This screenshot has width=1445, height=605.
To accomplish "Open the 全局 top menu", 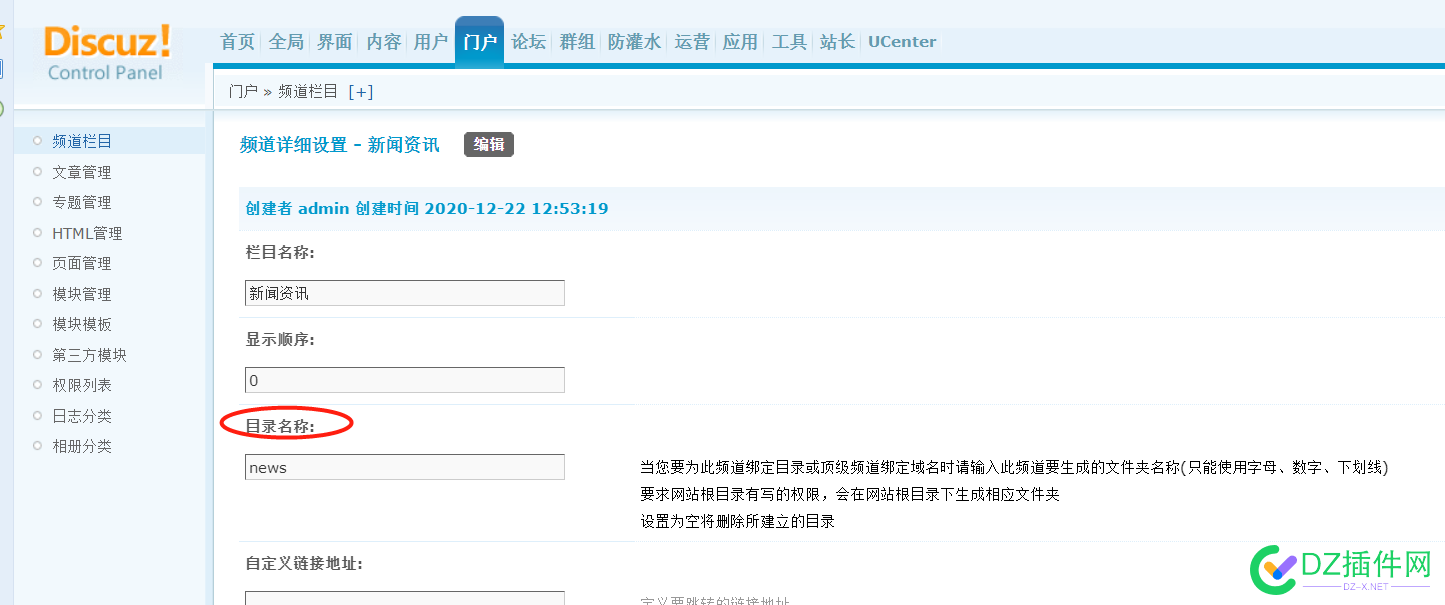I will [286, 42].
